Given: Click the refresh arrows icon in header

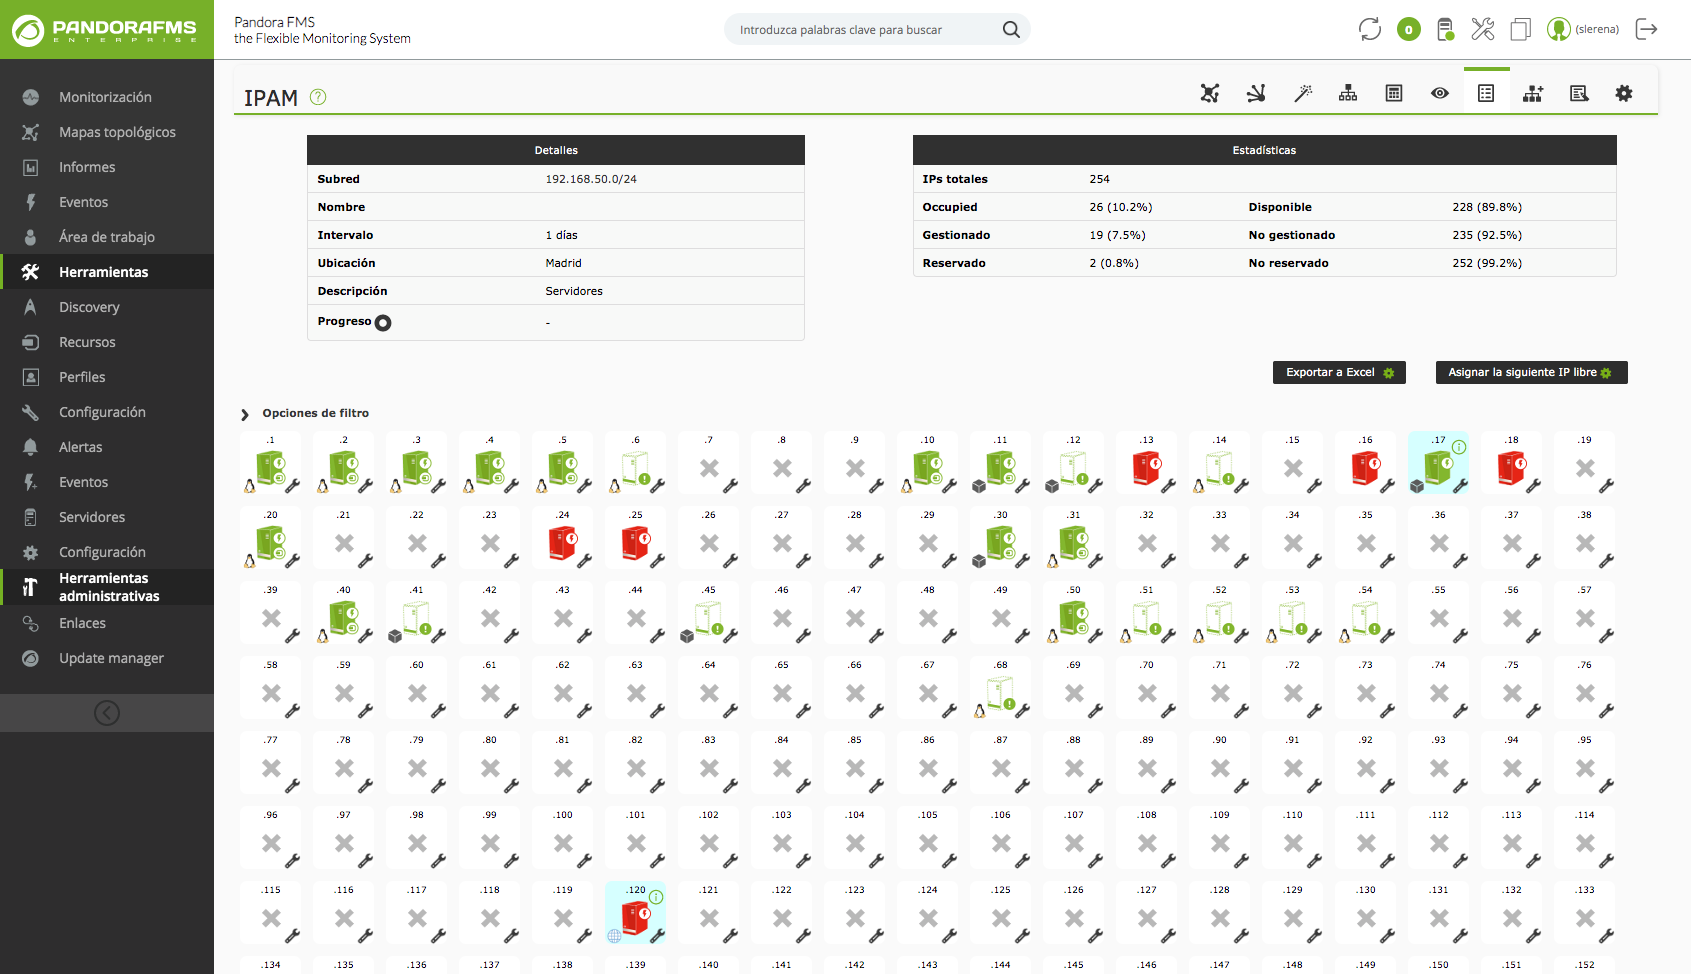Looking at the screenshot, I should click(x=1369, y=29).
